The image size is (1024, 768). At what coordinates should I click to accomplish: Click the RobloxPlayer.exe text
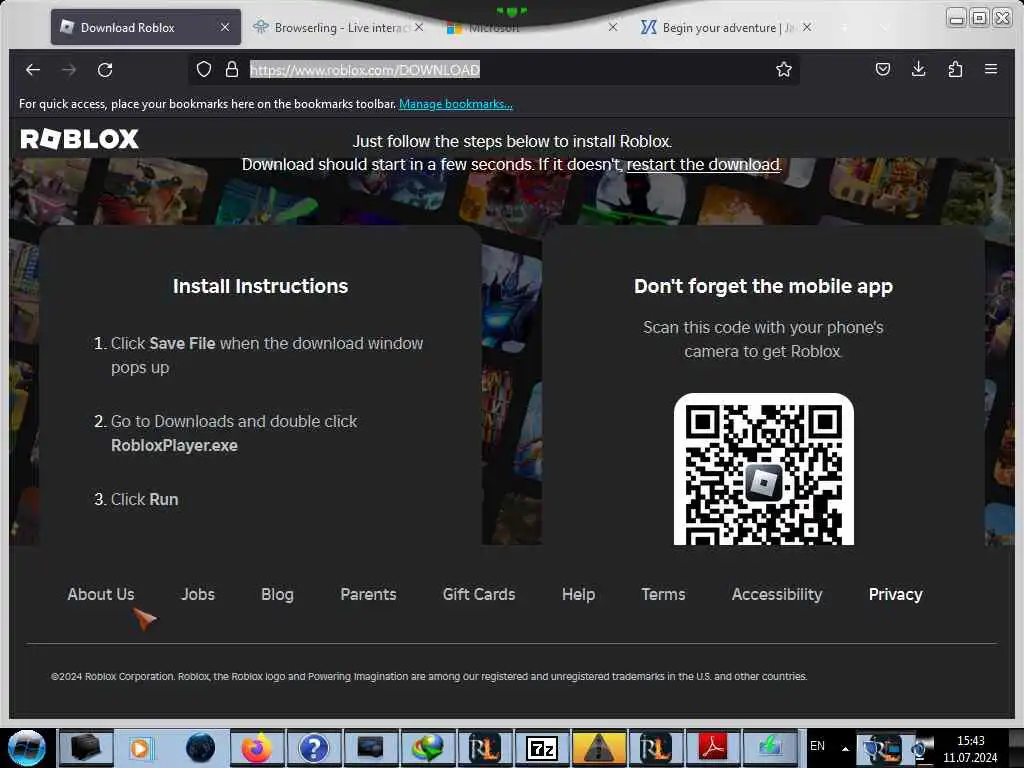click(x=174, y=445)
